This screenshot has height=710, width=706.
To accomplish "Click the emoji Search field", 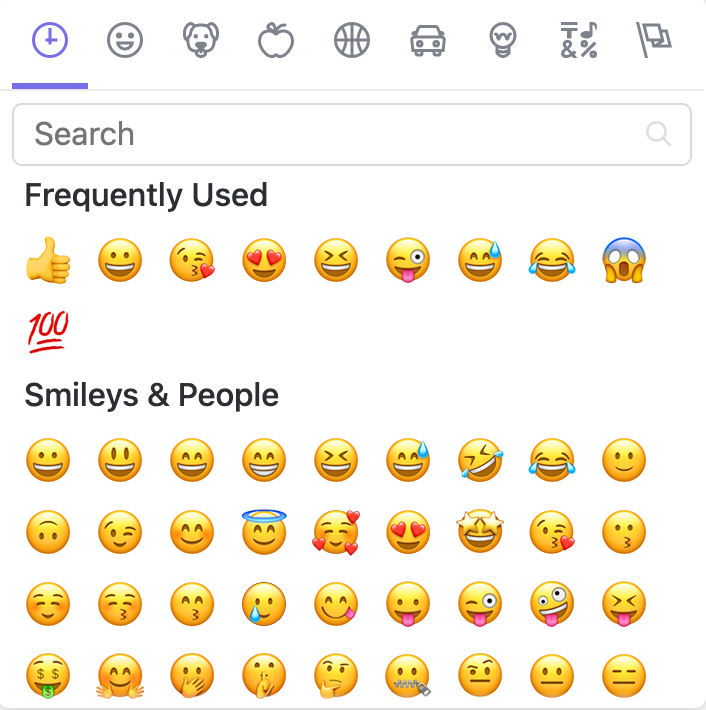I will pyautogui.click(x=330, y=134).
